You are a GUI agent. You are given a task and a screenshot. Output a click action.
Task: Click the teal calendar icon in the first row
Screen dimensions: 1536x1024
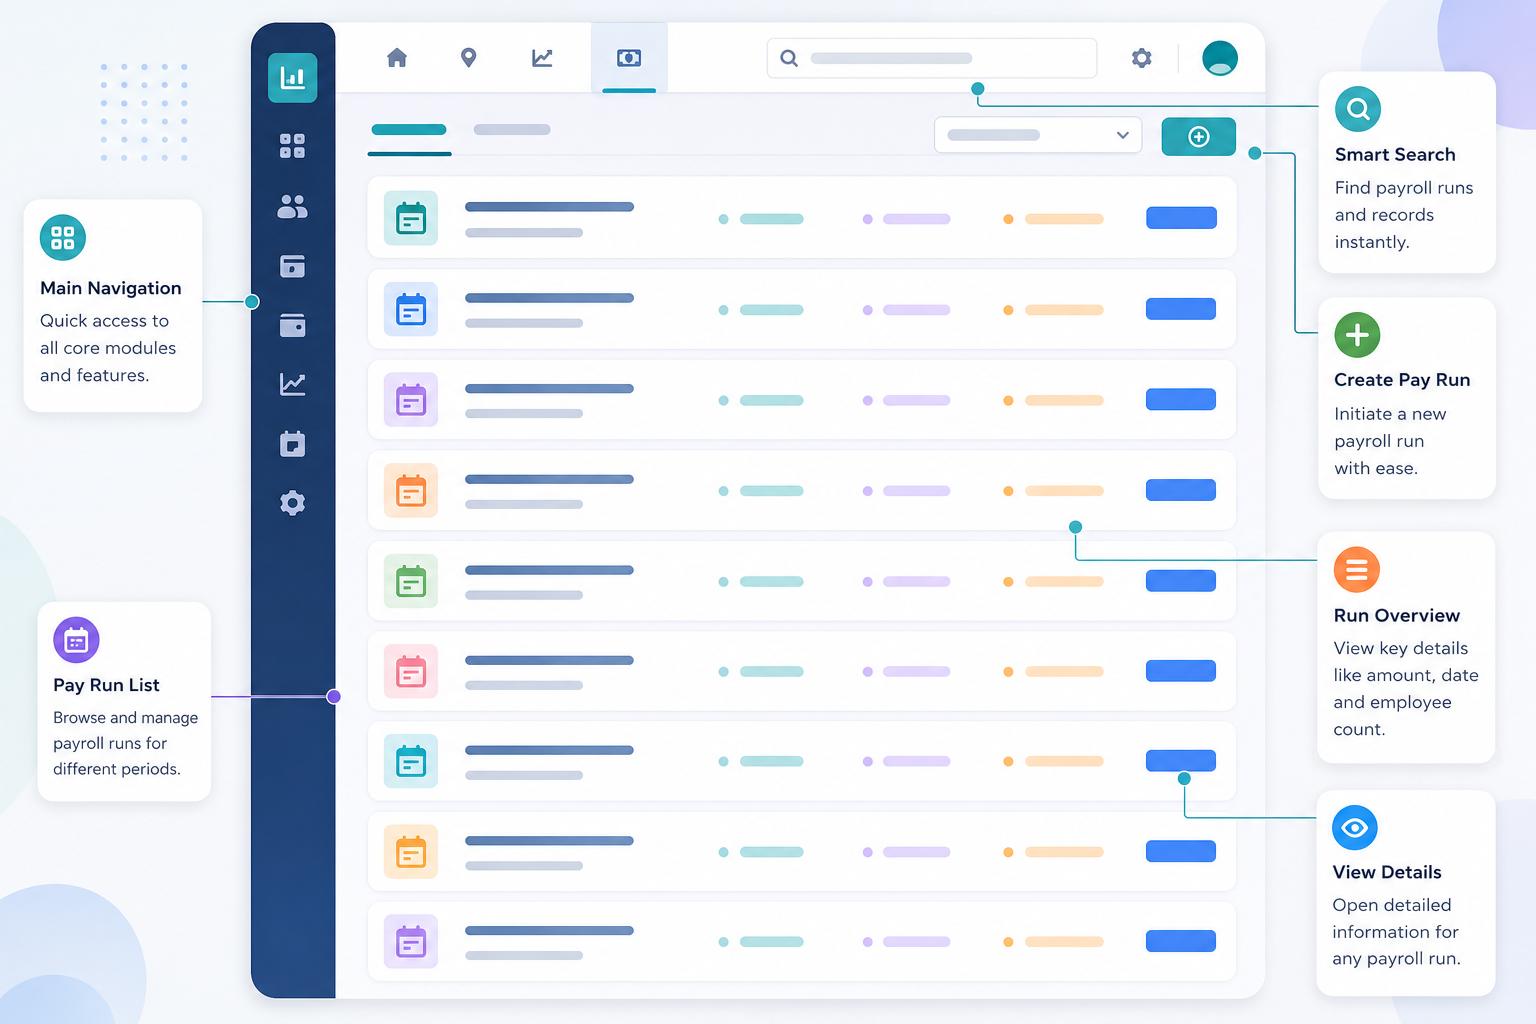pos(411,218)
